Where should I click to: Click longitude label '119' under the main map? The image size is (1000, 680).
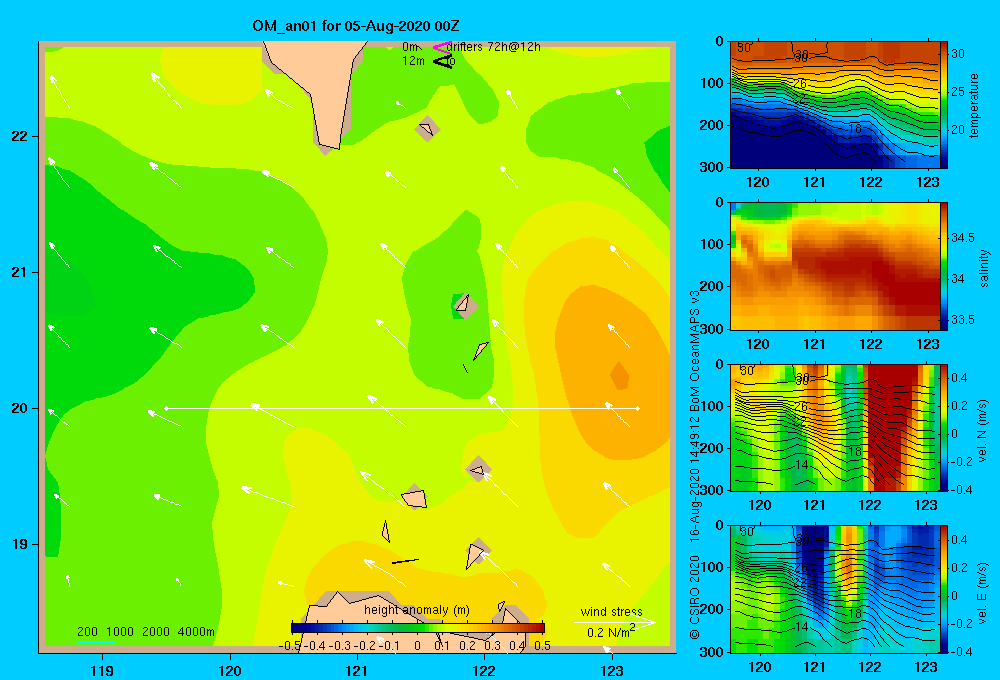click(x=102, y=670)
